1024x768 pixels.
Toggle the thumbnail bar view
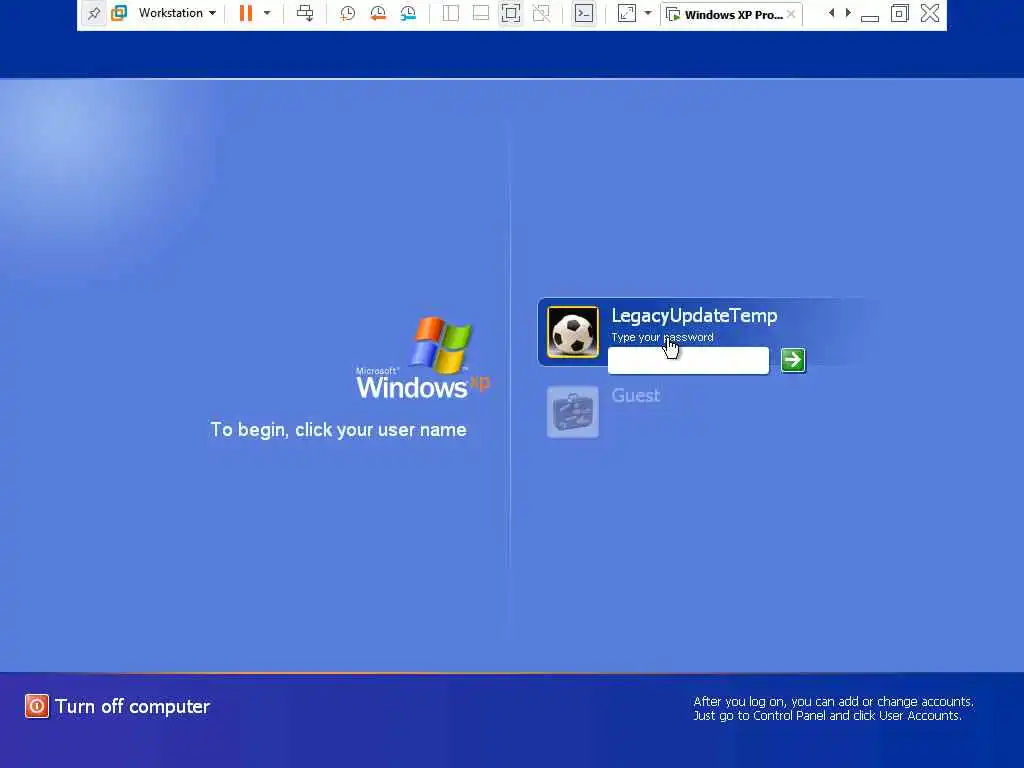(481, 13)
